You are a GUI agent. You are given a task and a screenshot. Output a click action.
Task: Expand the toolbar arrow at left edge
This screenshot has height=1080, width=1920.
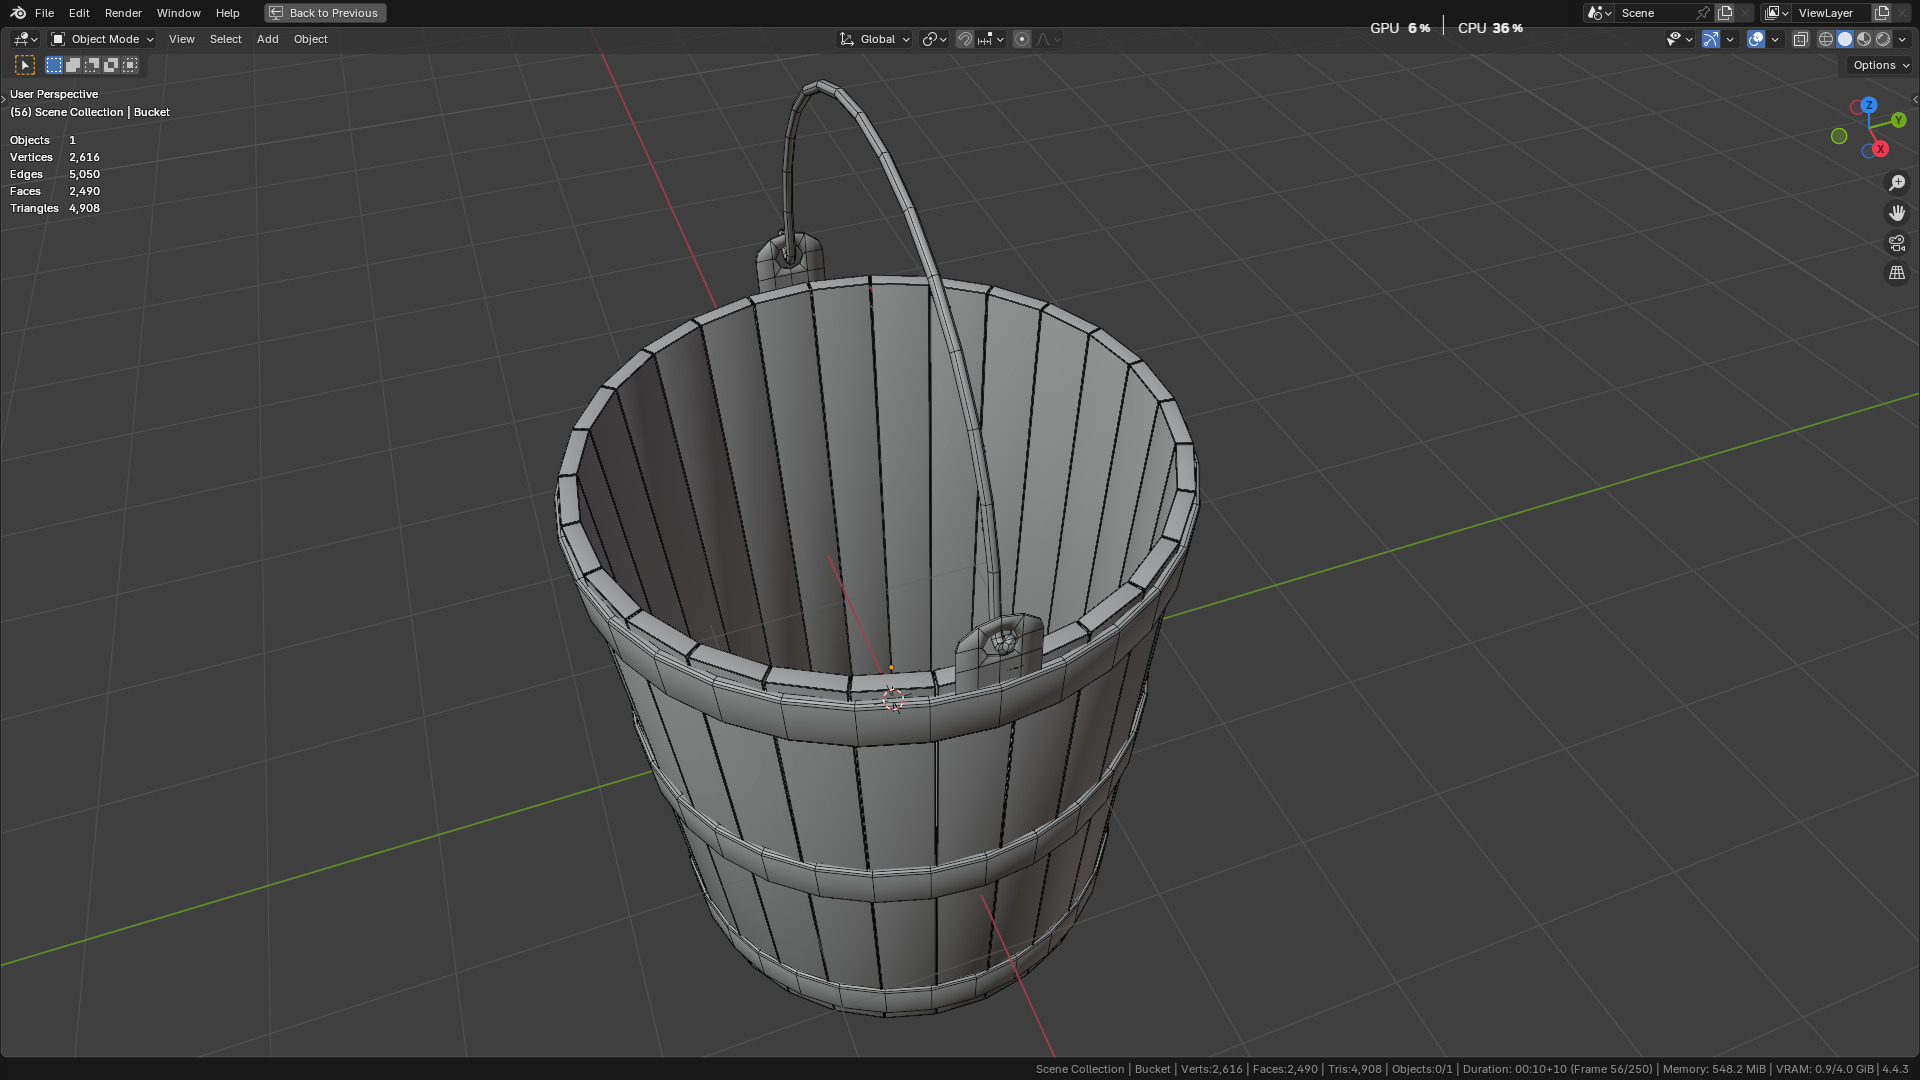pos(4,99)
